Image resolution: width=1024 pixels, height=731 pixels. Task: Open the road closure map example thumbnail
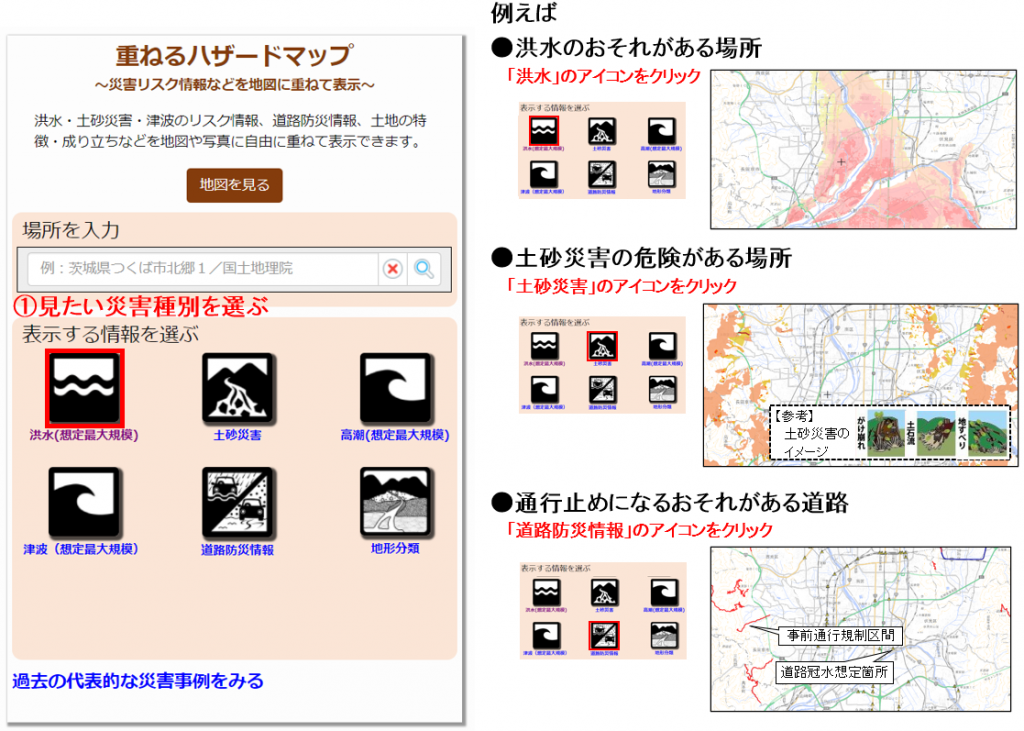862,628
